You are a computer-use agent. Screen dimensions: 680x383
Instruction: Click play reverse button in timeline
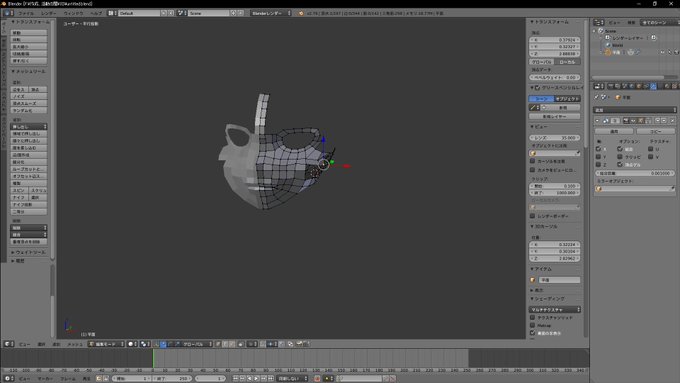249,379
